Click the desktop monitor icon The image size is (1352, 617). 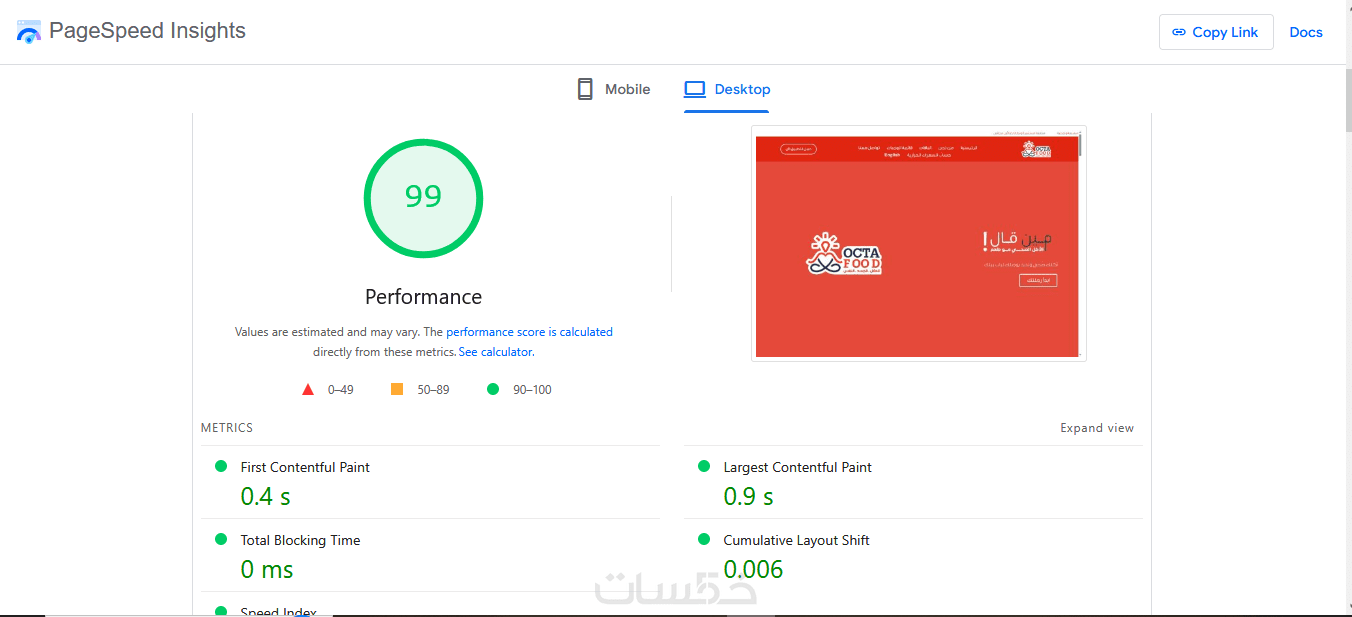[695, 89]
